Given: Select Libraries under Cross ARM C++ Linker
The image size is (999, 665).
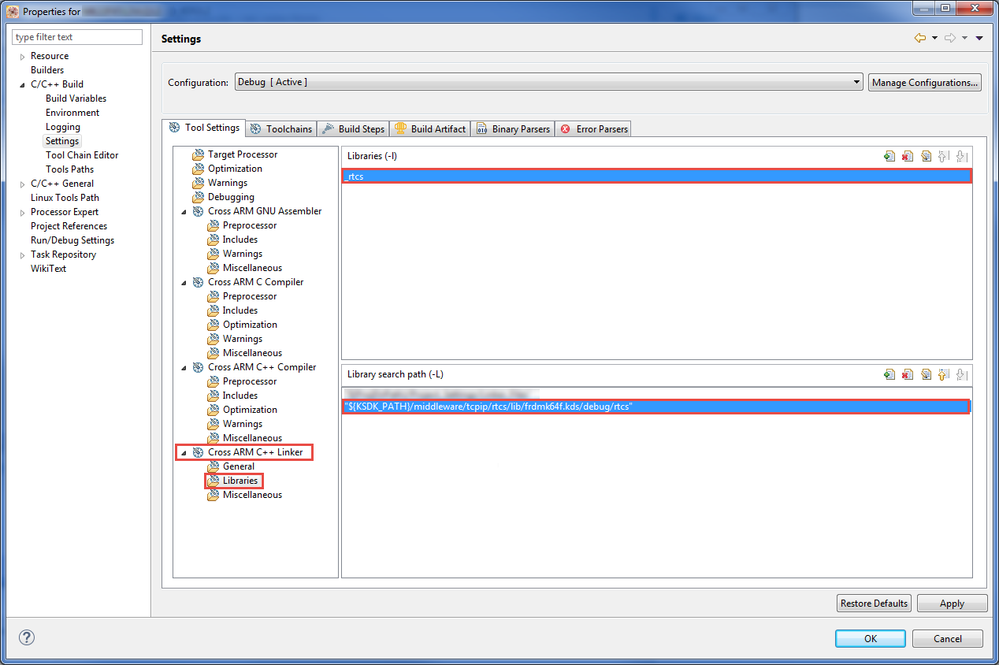Looking at the screenshot, I should (x=240, y=481).
